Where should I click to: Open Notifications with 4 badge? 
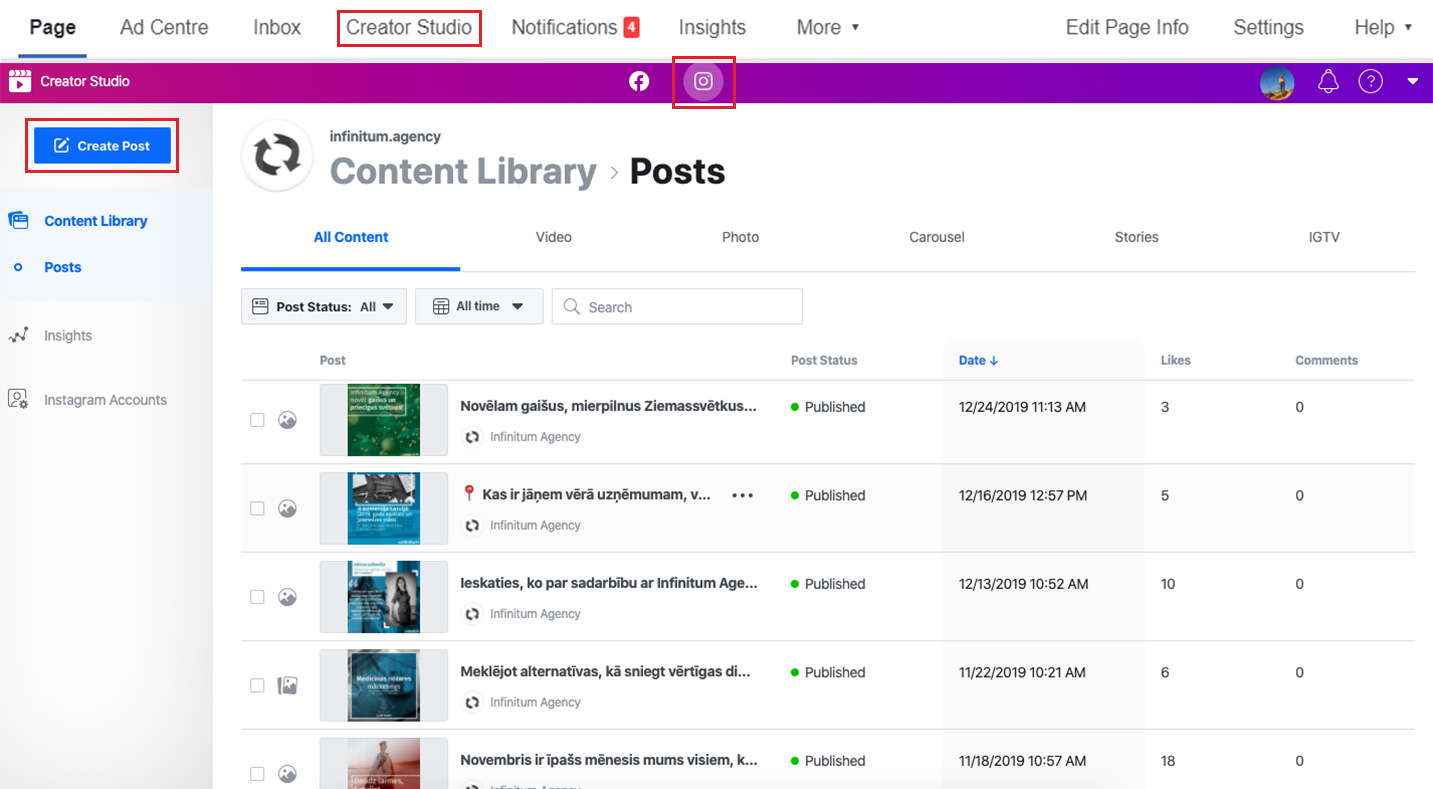click(575, 28)
